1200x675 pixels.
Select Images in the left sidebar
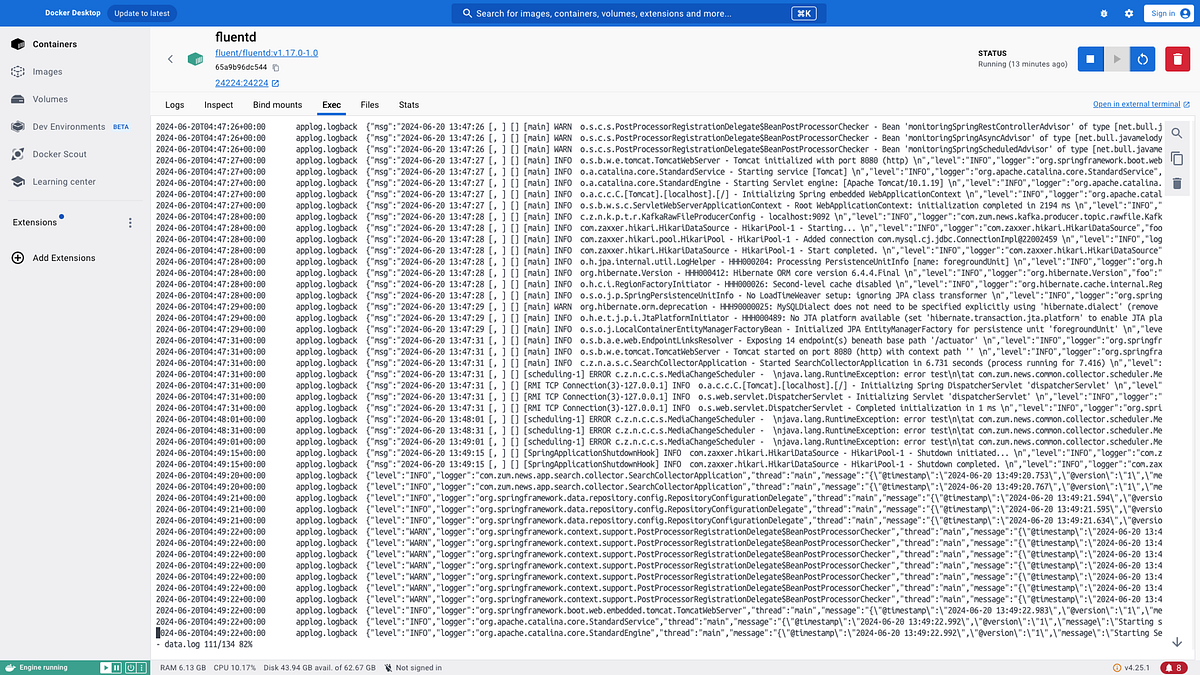(x=45, y=71)
